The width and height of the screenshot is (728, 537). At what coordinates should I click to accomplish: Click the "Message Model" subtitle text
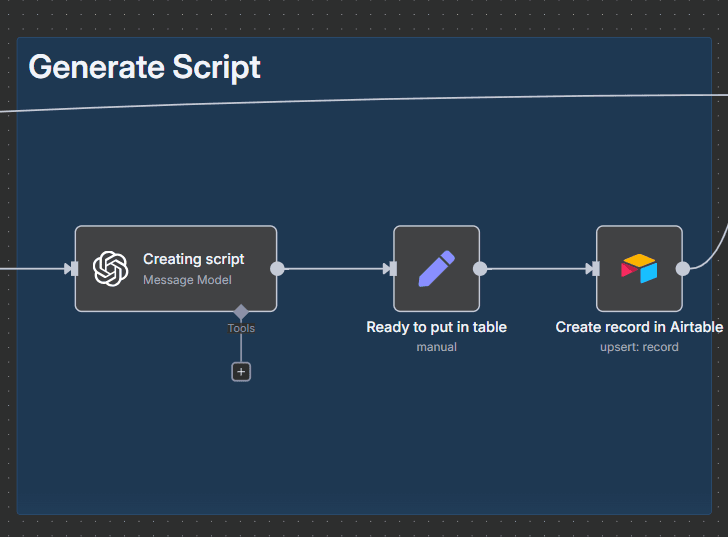[x=187, y=280]
